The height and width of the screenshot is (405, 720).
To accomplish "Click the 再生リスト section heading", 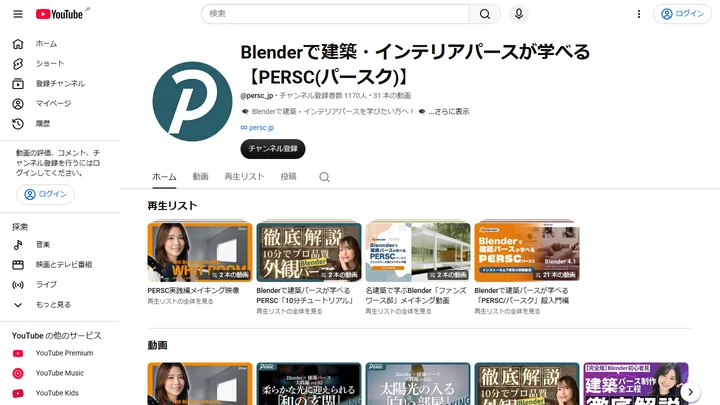I will pyautogui.click(x=172, y=206).
